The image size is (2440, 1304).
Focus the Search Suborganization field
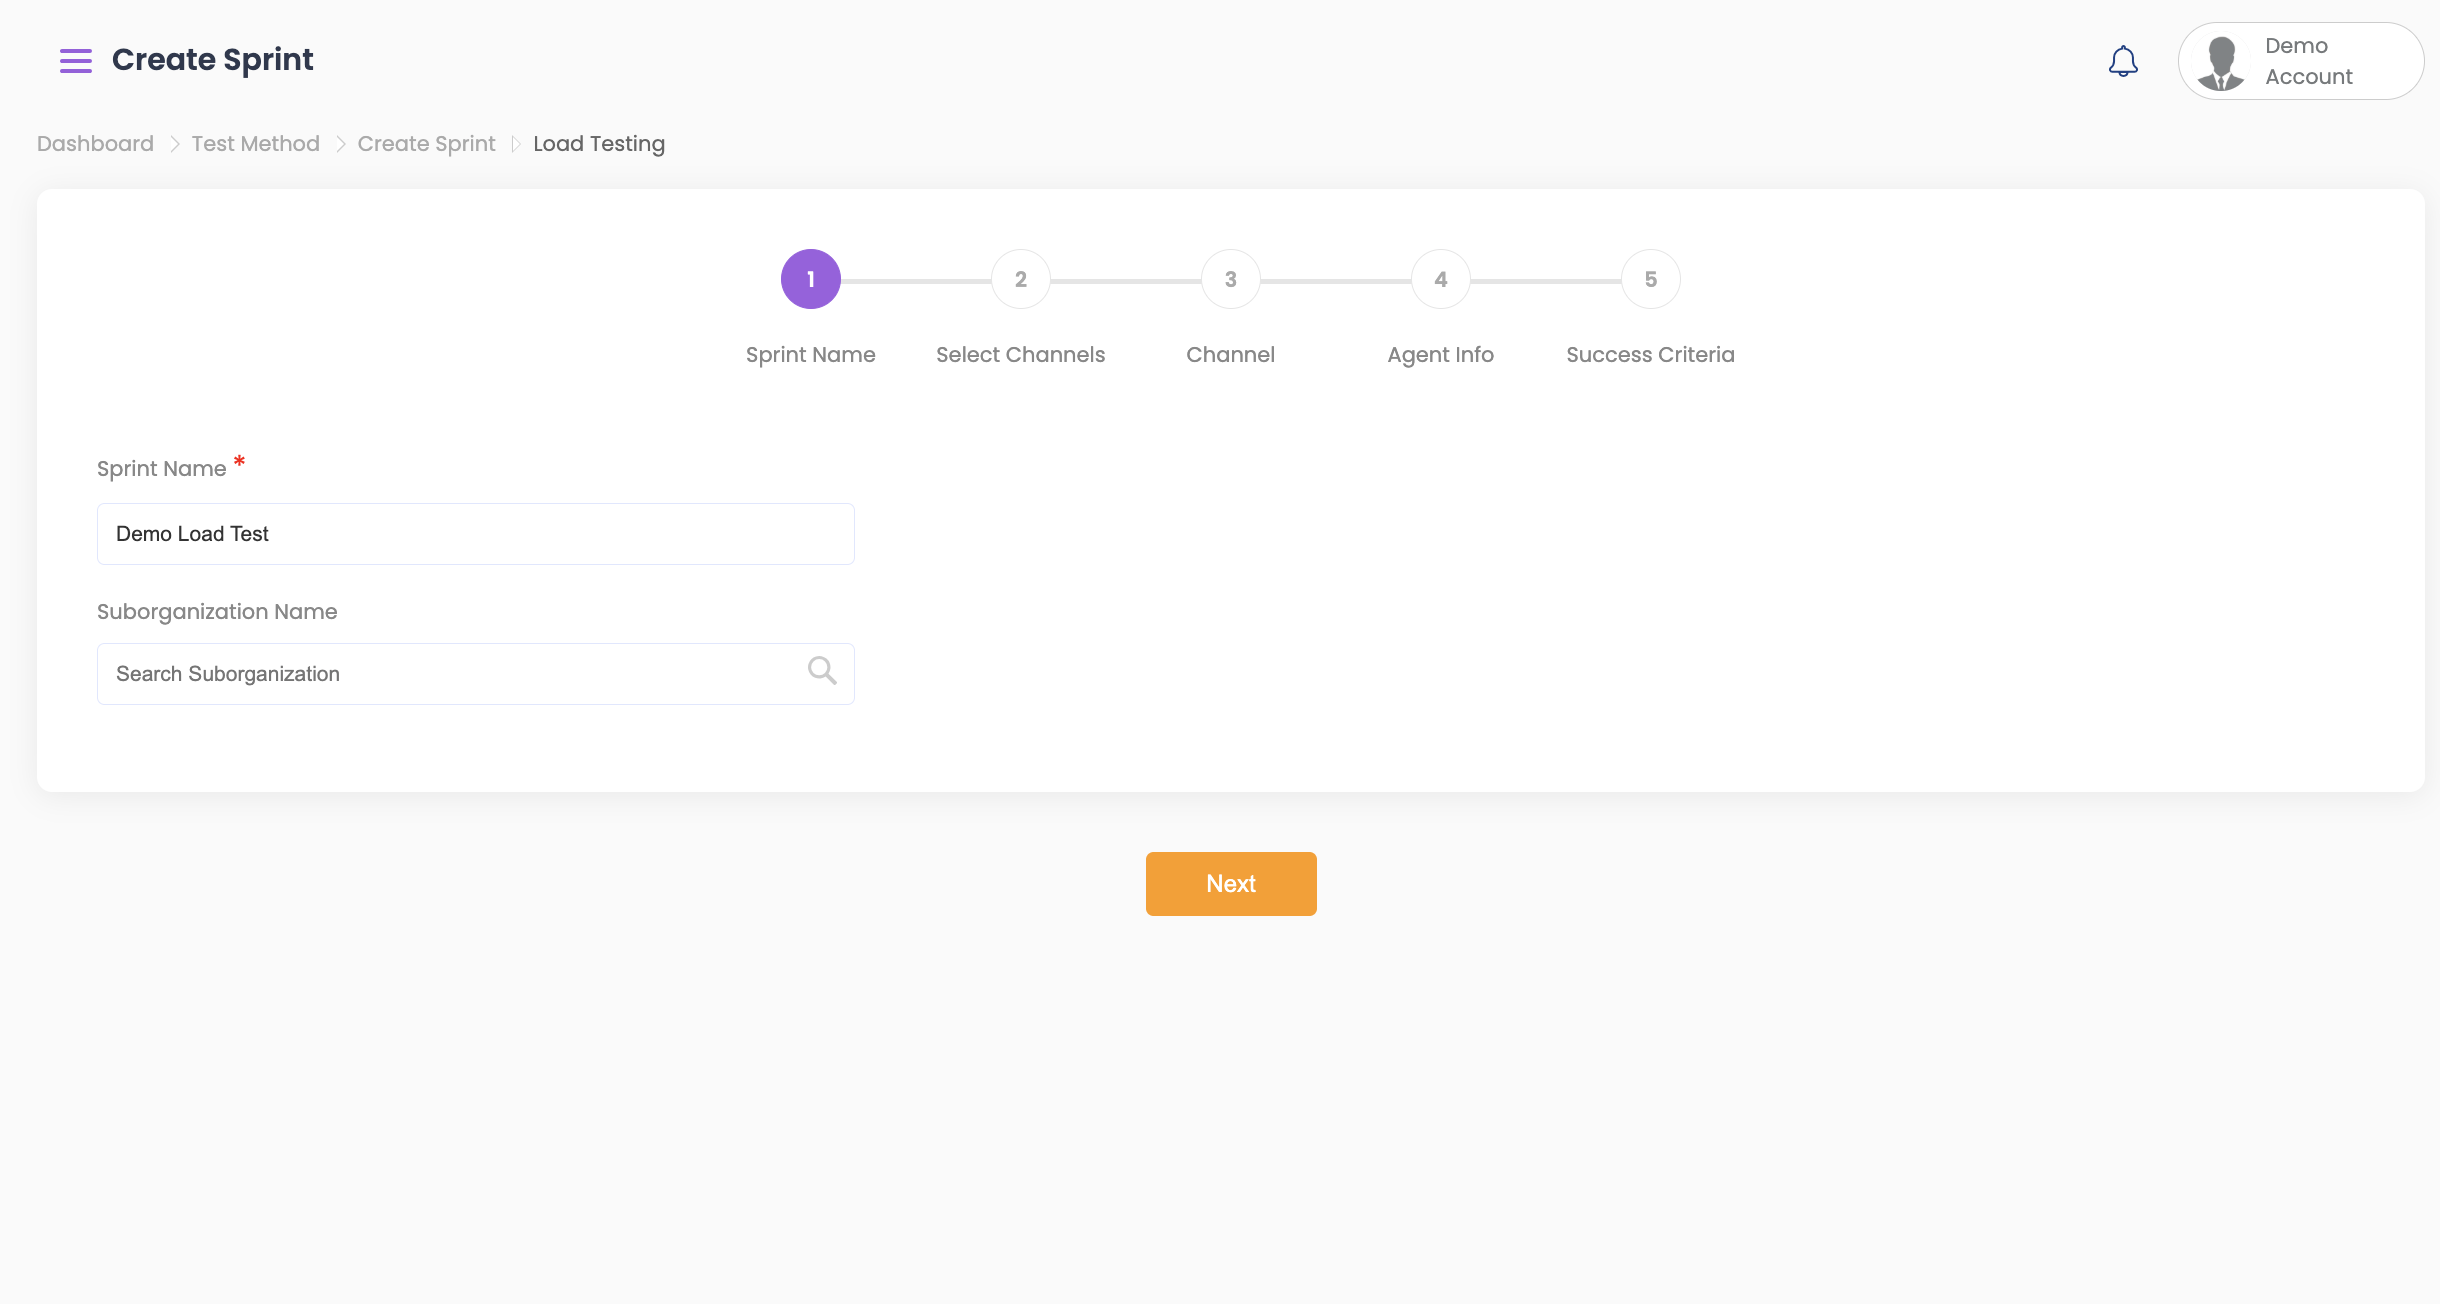click(x=450, y=674)
